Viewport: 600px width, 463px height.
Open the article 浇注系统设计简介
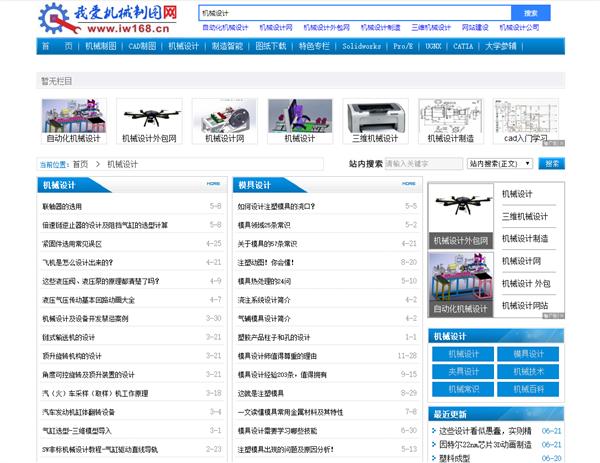264,300
